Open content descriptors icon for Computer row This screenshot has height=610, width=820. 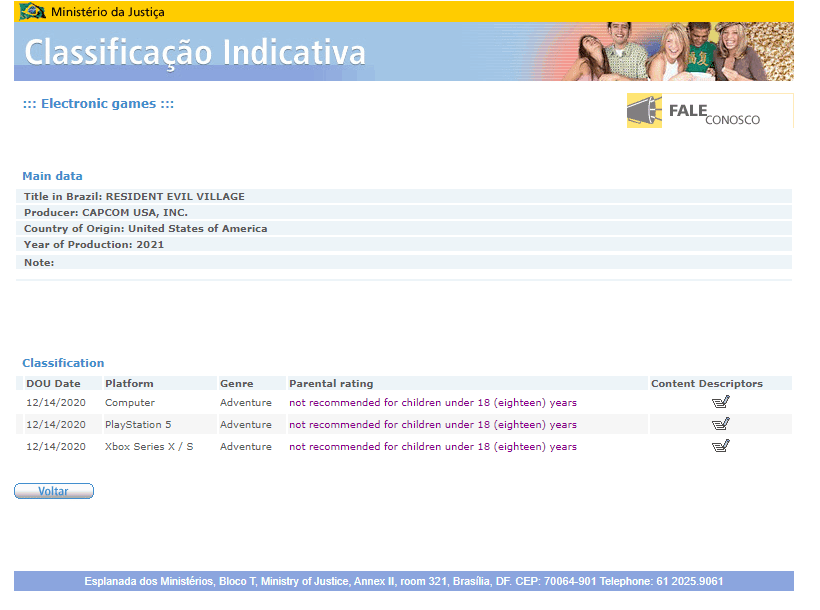click(x=720, y=402)
